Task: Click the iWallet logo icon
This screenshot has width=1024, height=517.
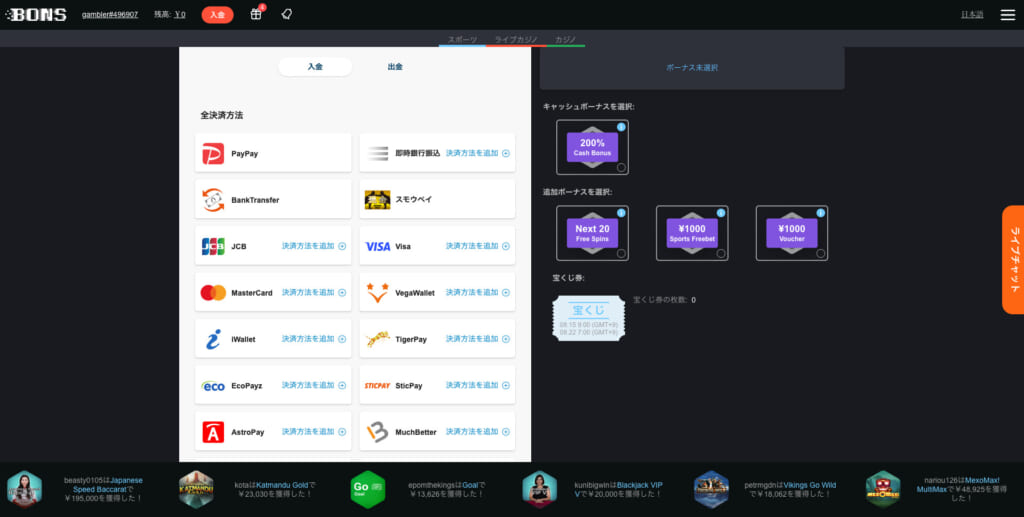Action: coord(213,339)
